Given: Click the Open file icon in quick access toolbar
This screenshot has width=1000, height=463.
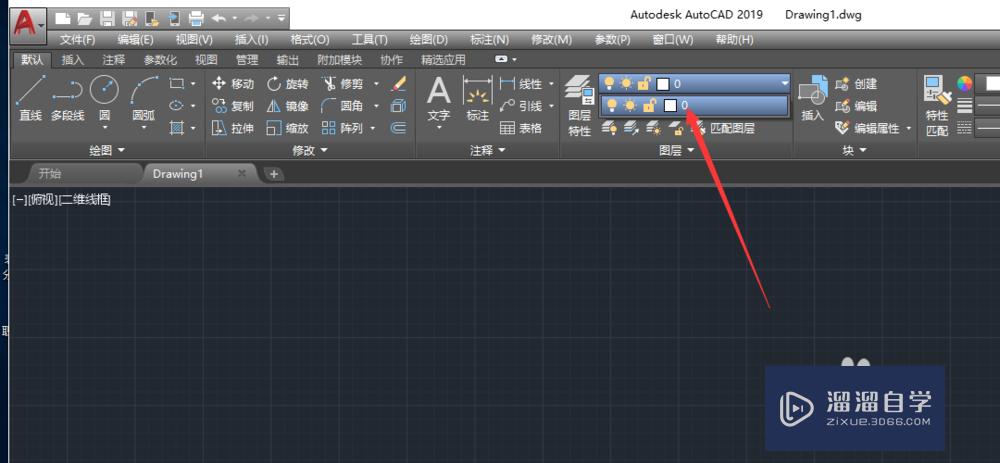Looking at the screenshot, I should pos(85,18).
